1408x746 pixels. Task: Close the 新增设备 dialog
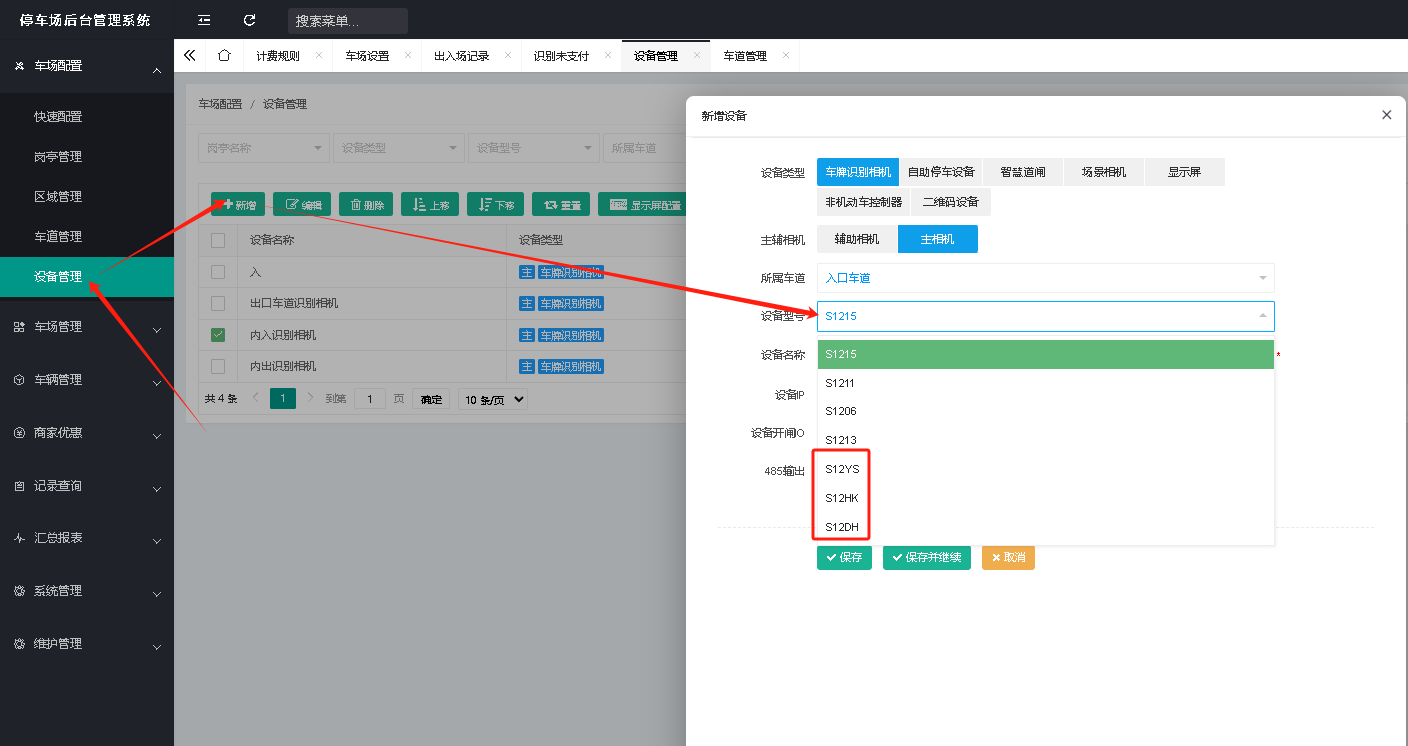(x=1386, y=115)
